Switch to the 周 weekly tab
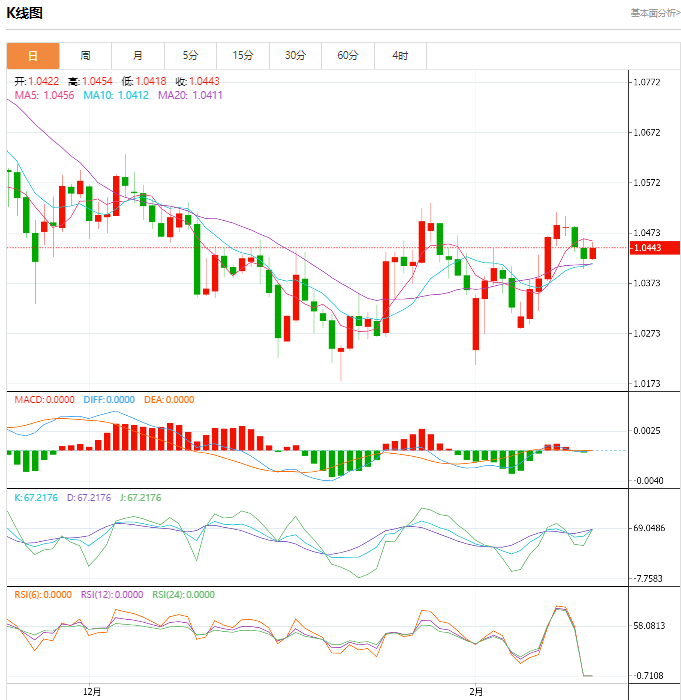Image resolution: width=681 pixels, height=700 pixels. 85,56
